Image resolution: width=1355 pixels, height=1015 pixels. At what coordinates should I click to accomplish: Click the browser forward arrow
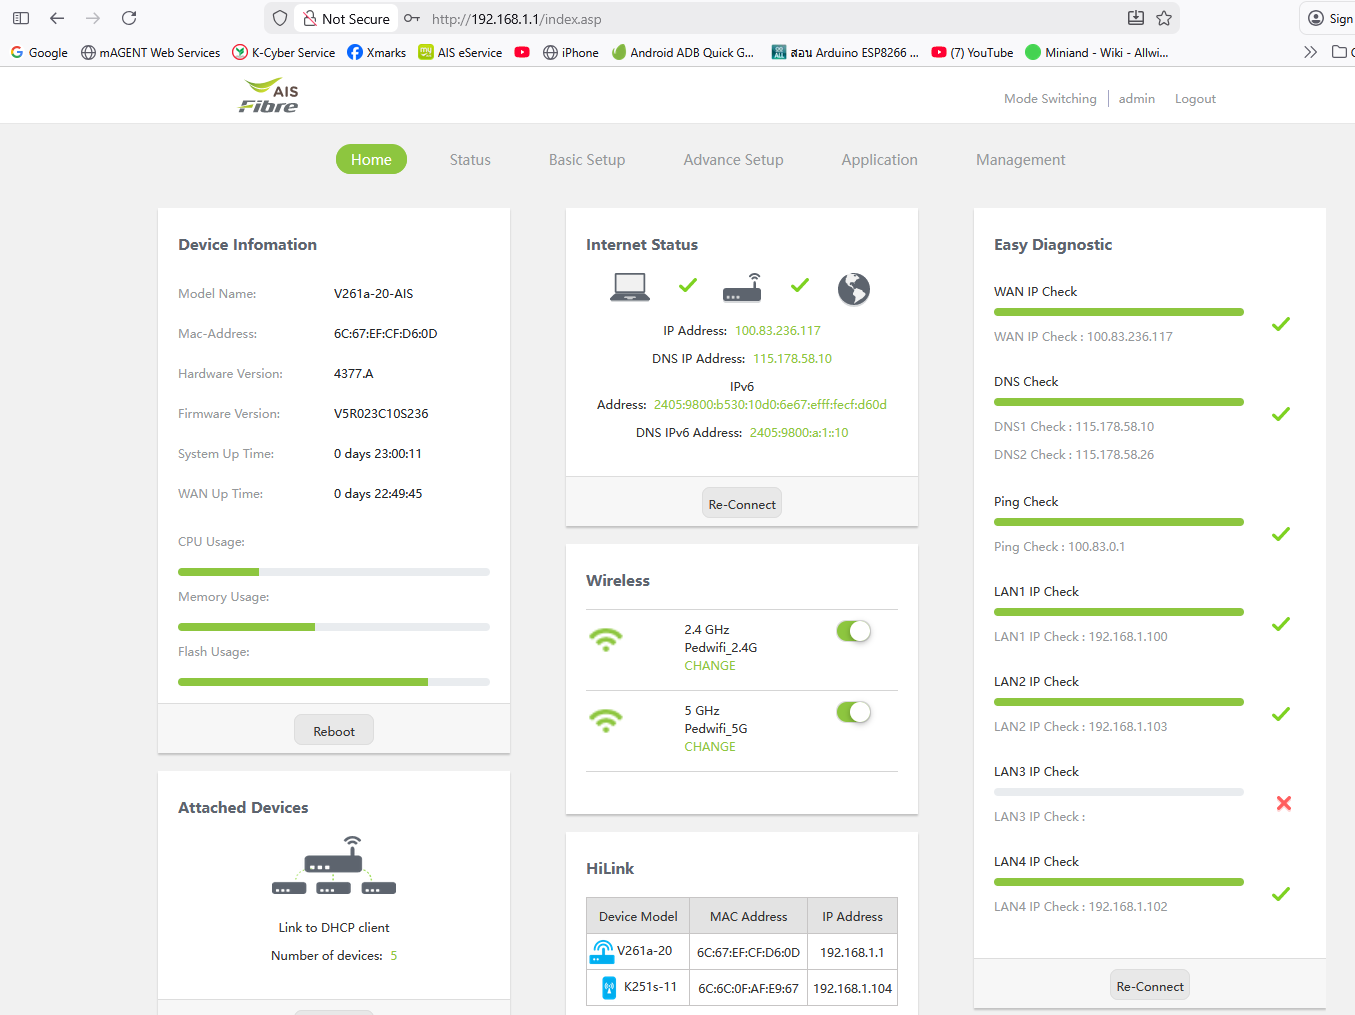tap(93, 18)
